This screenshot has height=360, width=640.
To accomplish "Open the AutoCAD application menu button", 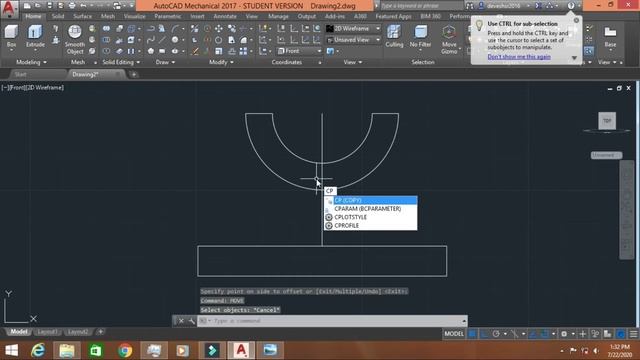I will click(x=9, y=8).
